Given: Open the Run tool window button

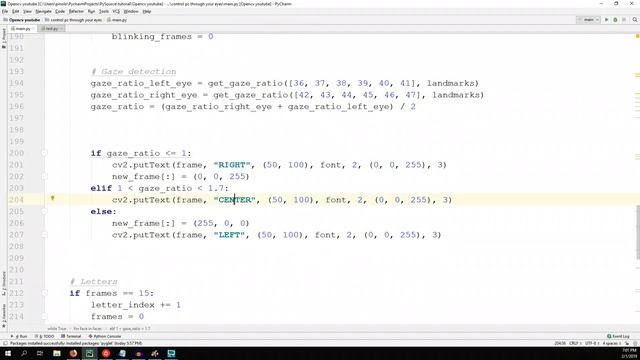Looking at the screenshot, I should point(19,336).
